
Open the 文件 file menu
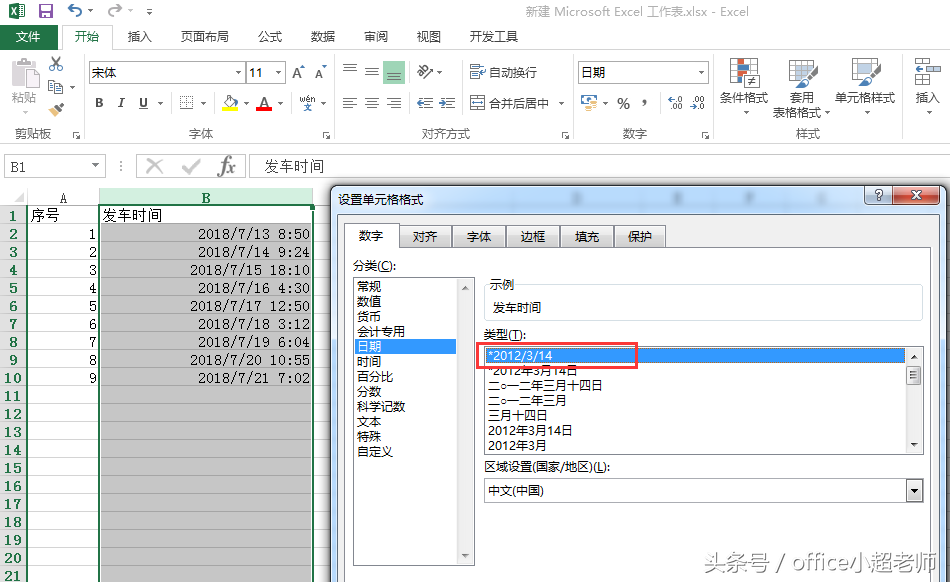point(28,37)
